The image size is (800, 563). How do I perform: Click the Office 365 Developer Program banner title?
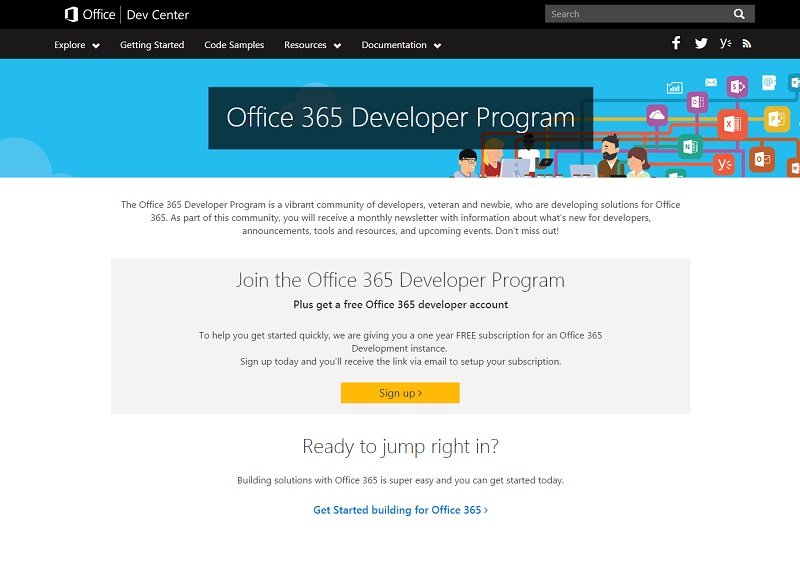(401, 118)
